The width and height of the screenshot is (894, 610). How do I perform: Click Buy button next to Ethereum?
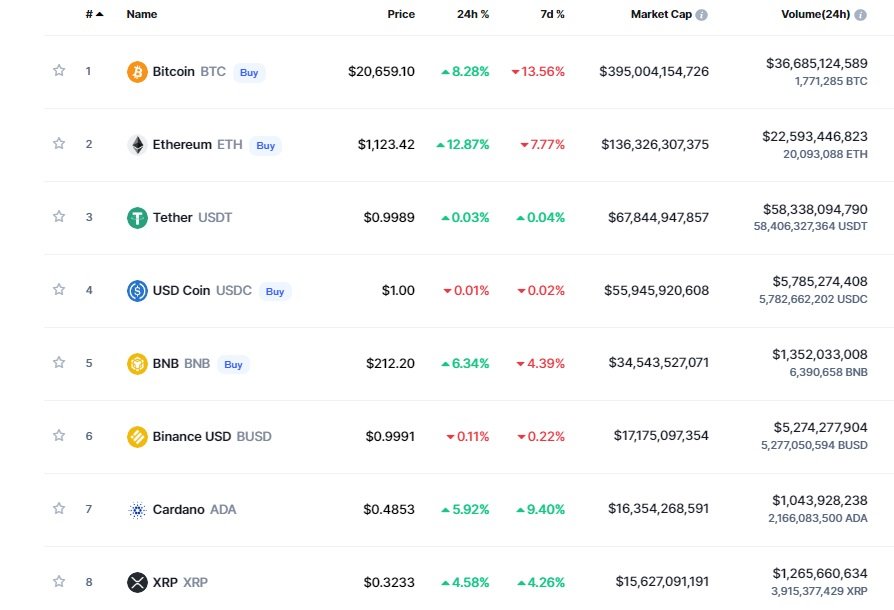point(266,145)
